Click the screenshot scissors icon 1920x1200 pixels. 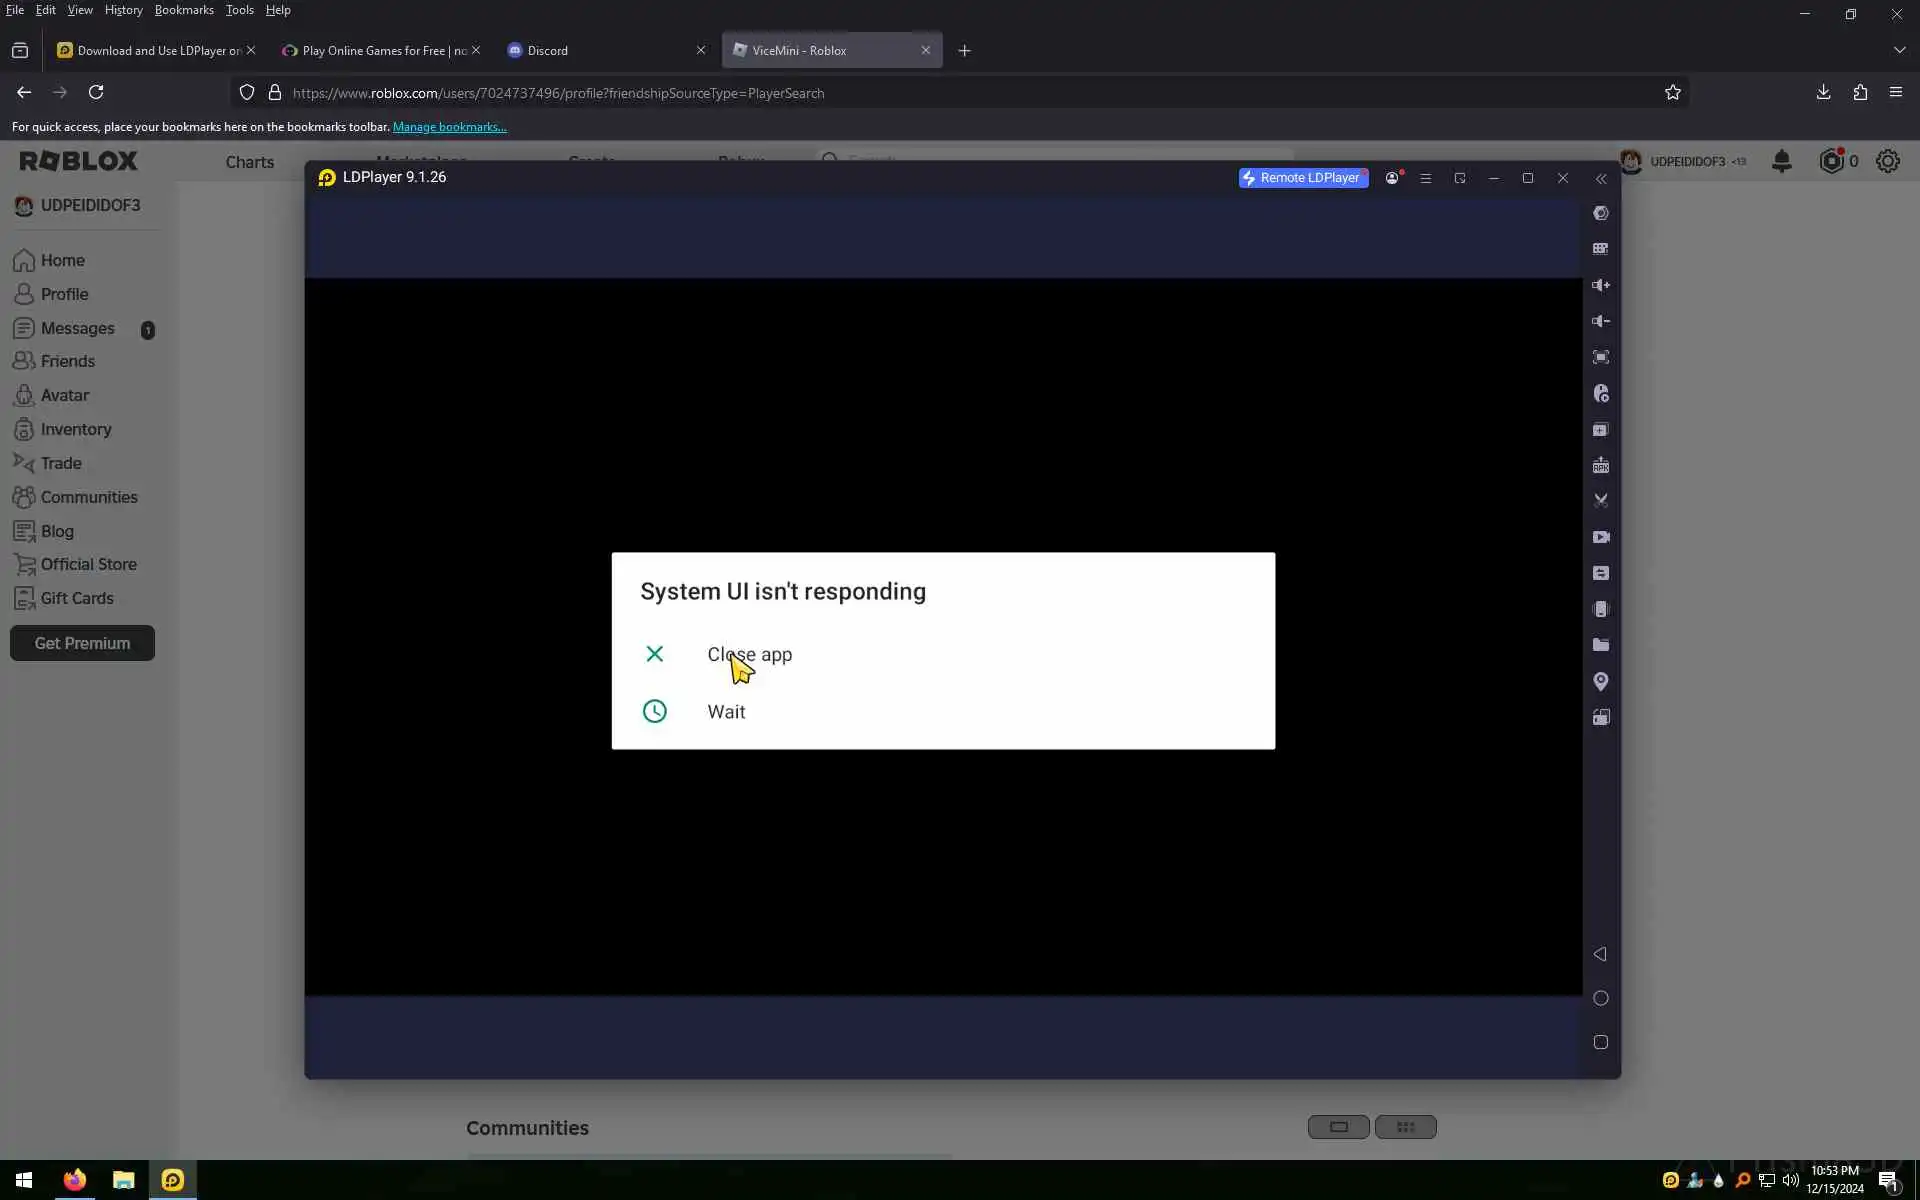pyautogui.click(x=1601, y=501)
